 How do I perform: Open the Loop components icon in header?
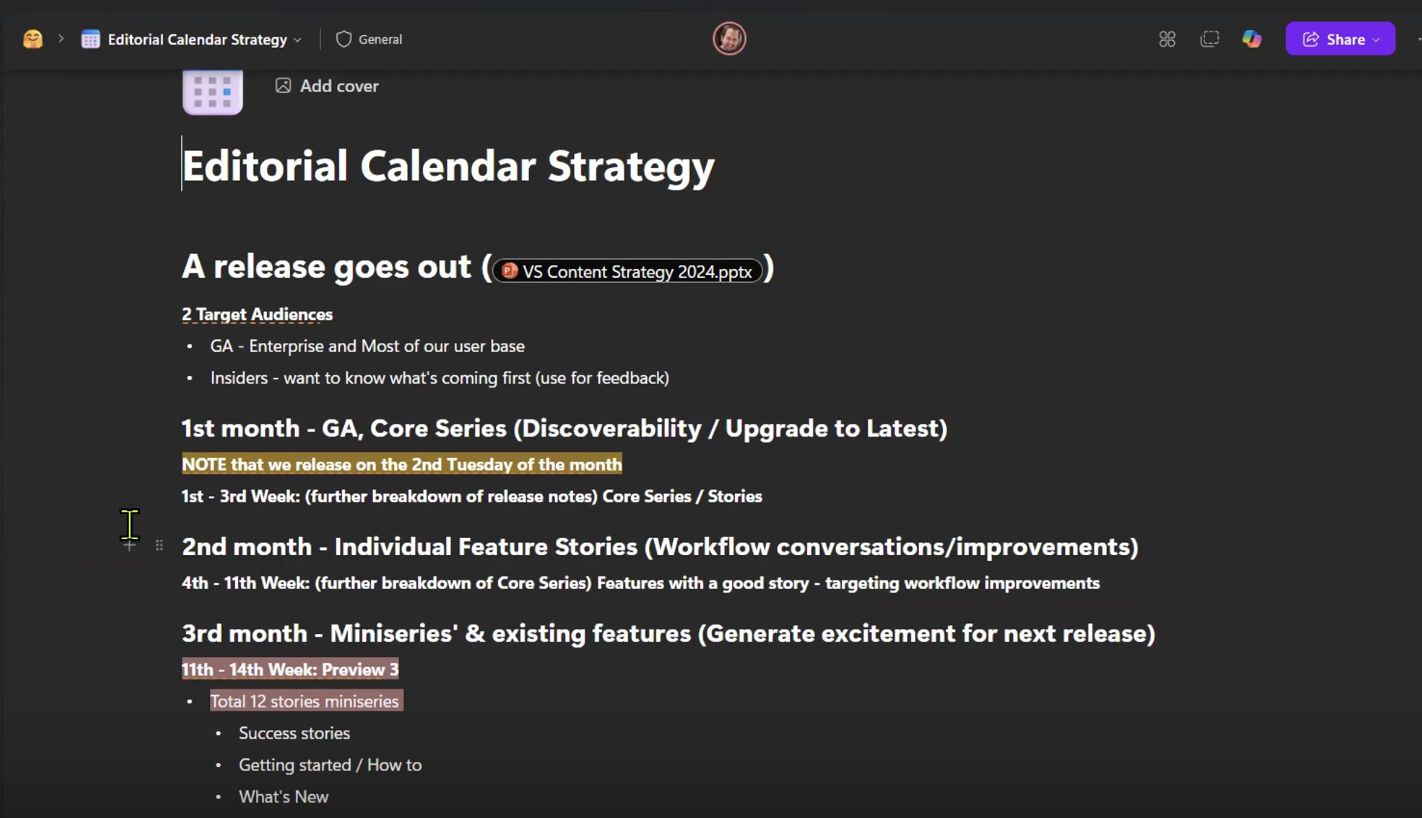click(x=1167, y=39)
